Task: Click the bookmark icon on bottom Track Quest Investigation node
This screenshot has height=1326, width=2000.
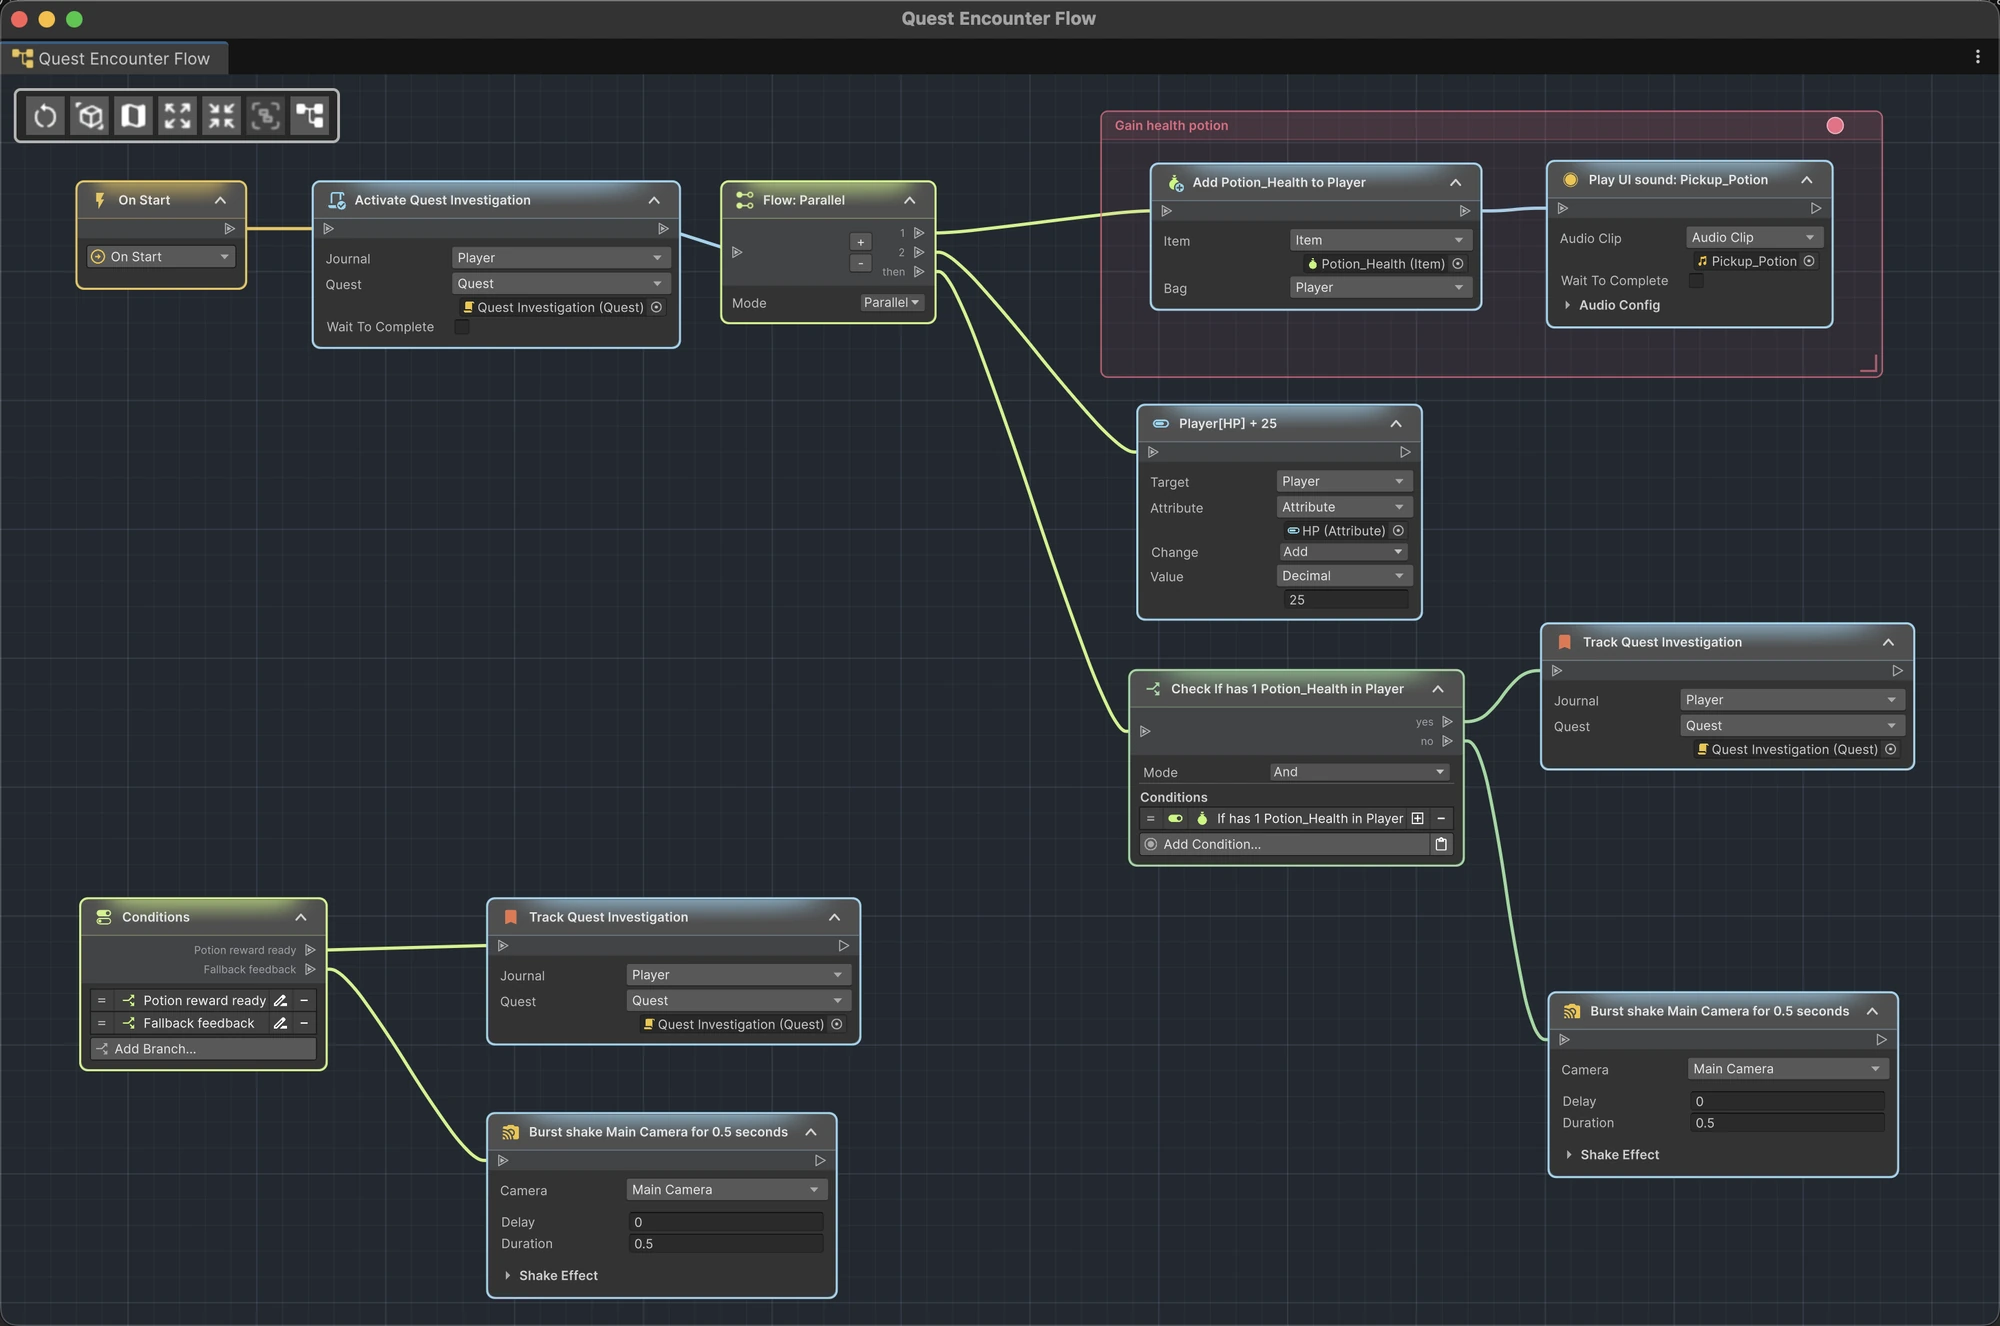Action: [x=511, y=917]
